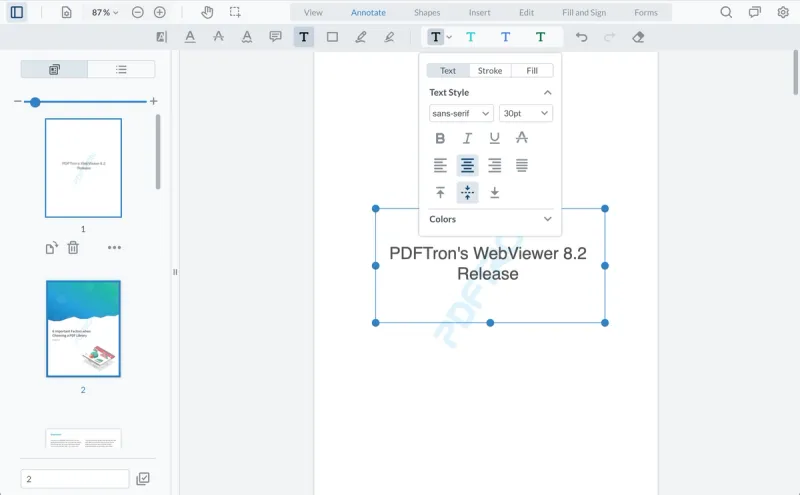
Task: Choose the teal T text preset
Action: pos(470,37)
